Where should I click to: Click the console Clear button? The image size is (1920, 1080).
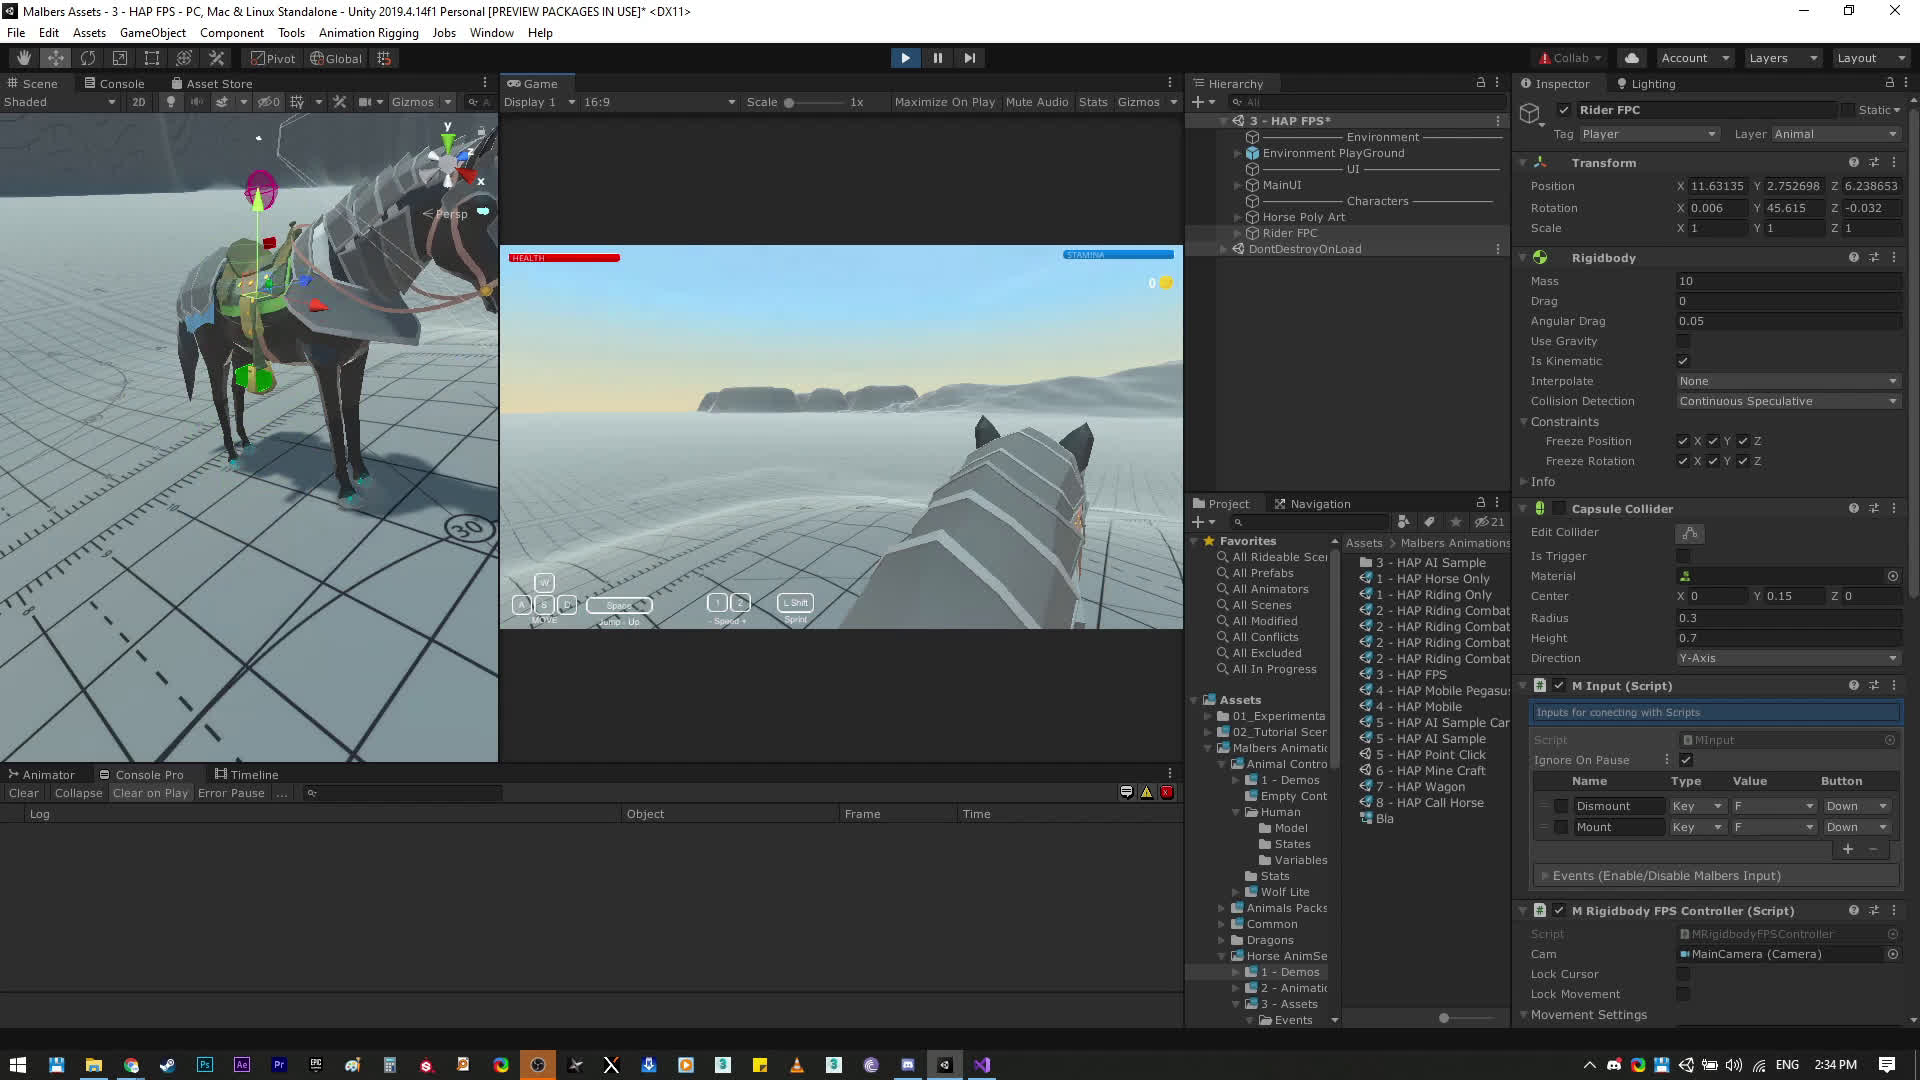[x=23, y=793]
